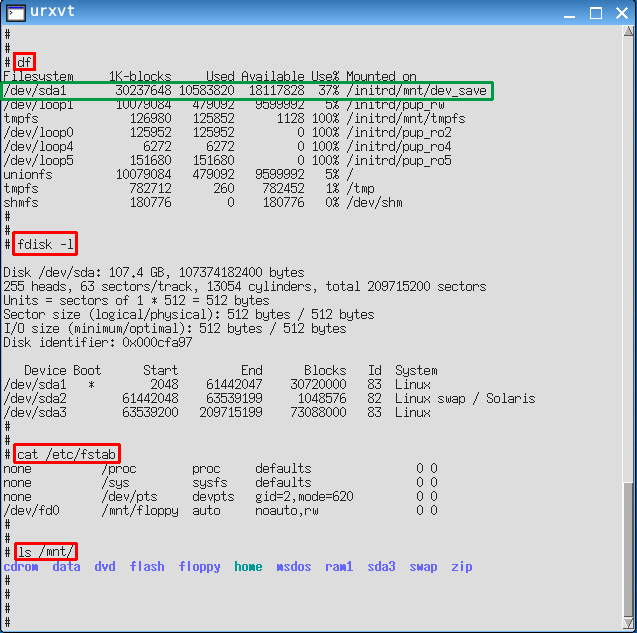Image resolution: width=637 pixels, height=633 pixels.
Task: Maximize the urxvt terminal window
Action: pos(596,14)
